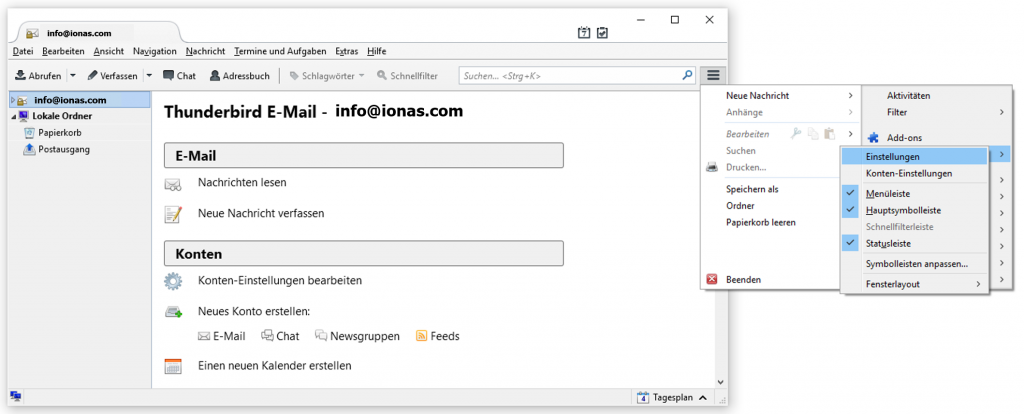Click the Einen neuen Kalender erstellen link
The height and width of the screenshot is (414, 1024).
(x=274, y=366)
